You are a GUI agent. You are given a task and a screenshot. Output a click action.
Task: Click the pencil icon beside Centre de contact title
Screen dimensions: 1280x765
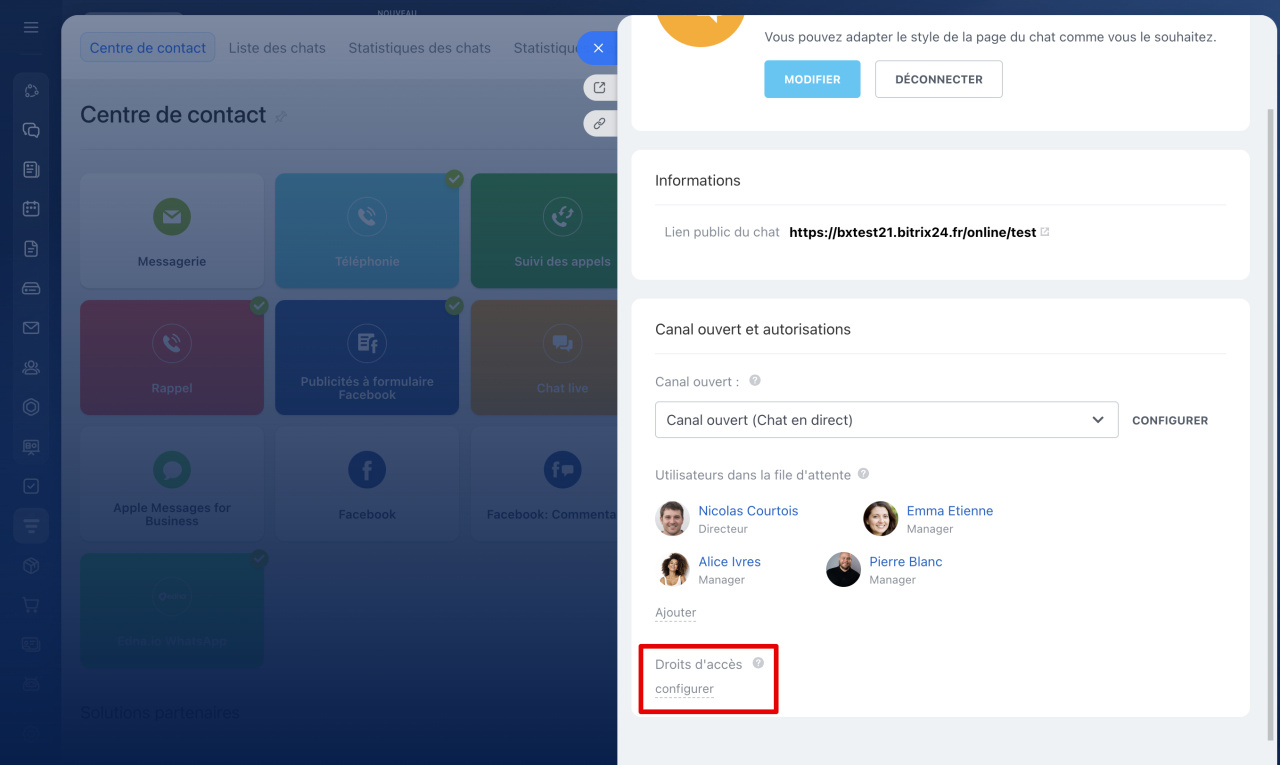pyautogui.click(x=281, y=117)
